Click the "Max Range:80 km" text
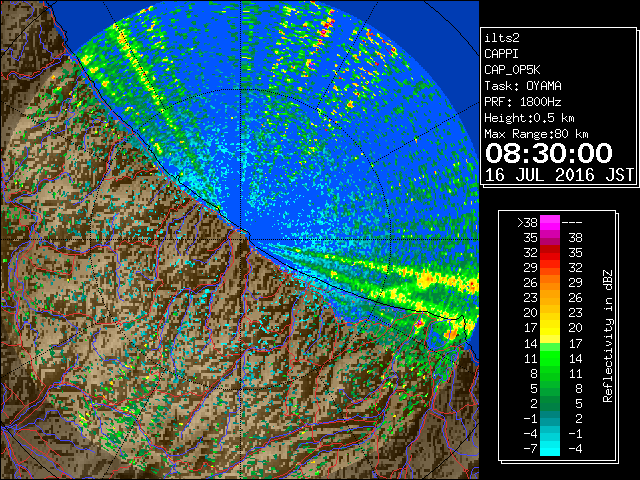Viewport: 640px width, 480px height. (536, 134)
